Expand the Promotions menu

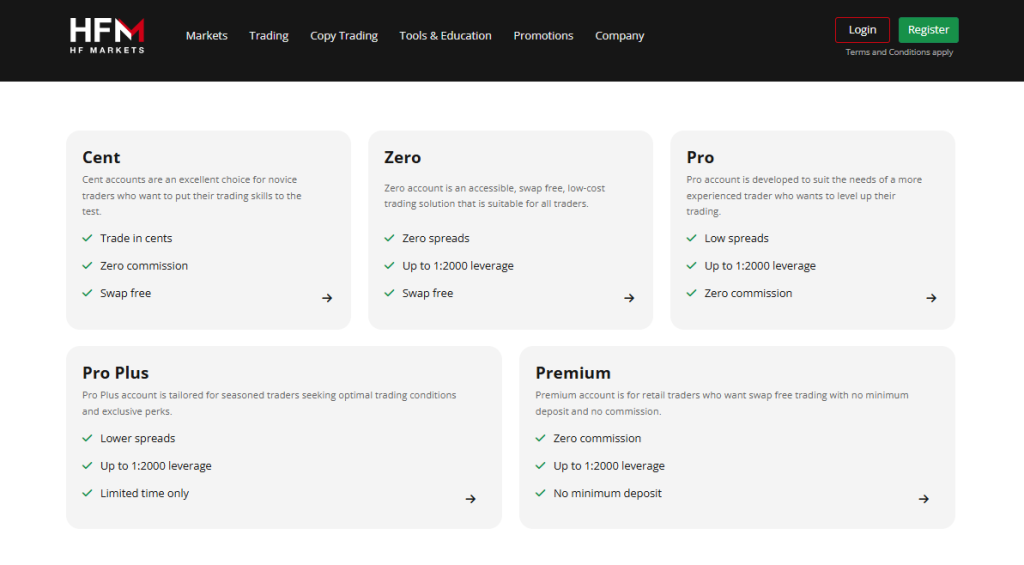point(543,36)
